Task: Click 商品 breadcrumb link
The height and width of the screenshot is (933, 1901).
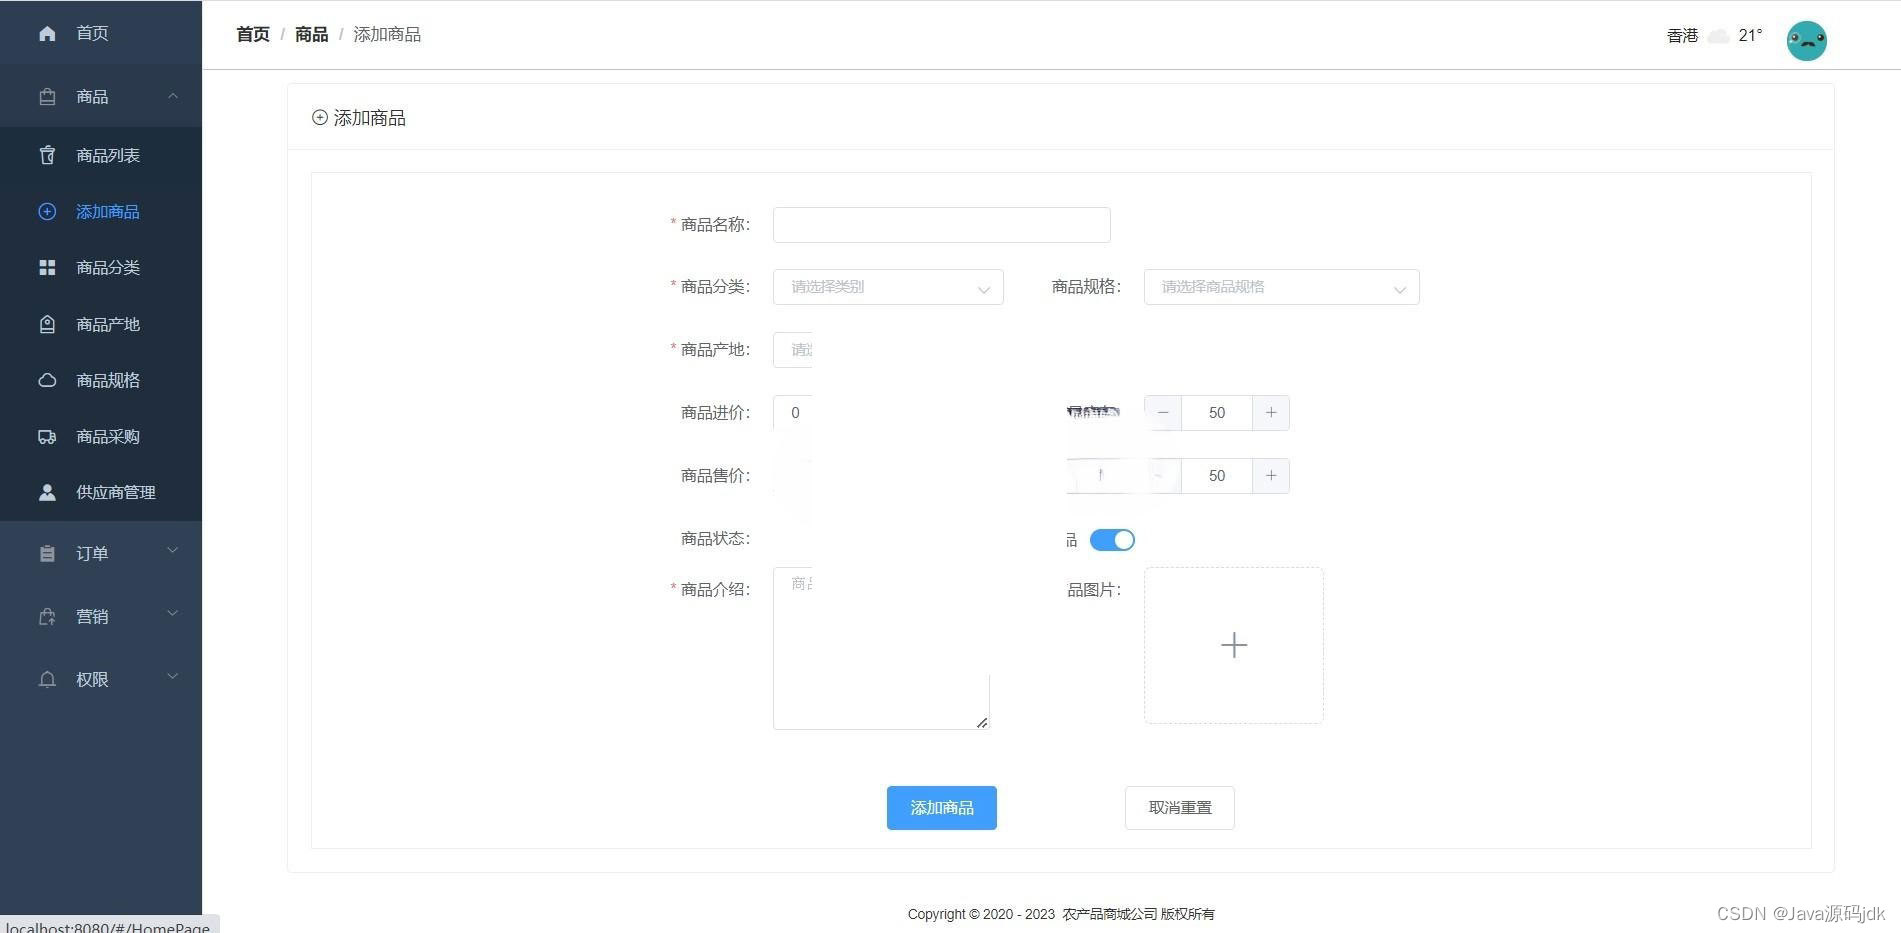Action: pyautogui.click(x=311, y=35)
